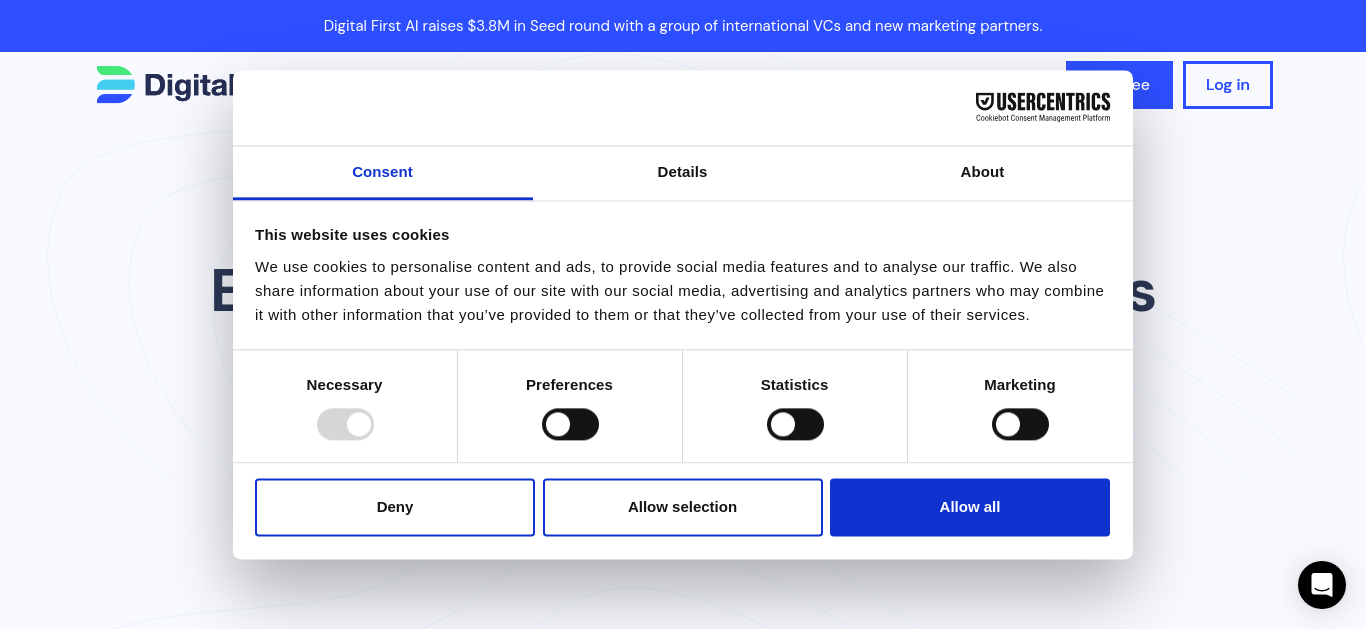Open the Intercom chat bubble icon

point(1322,585)
